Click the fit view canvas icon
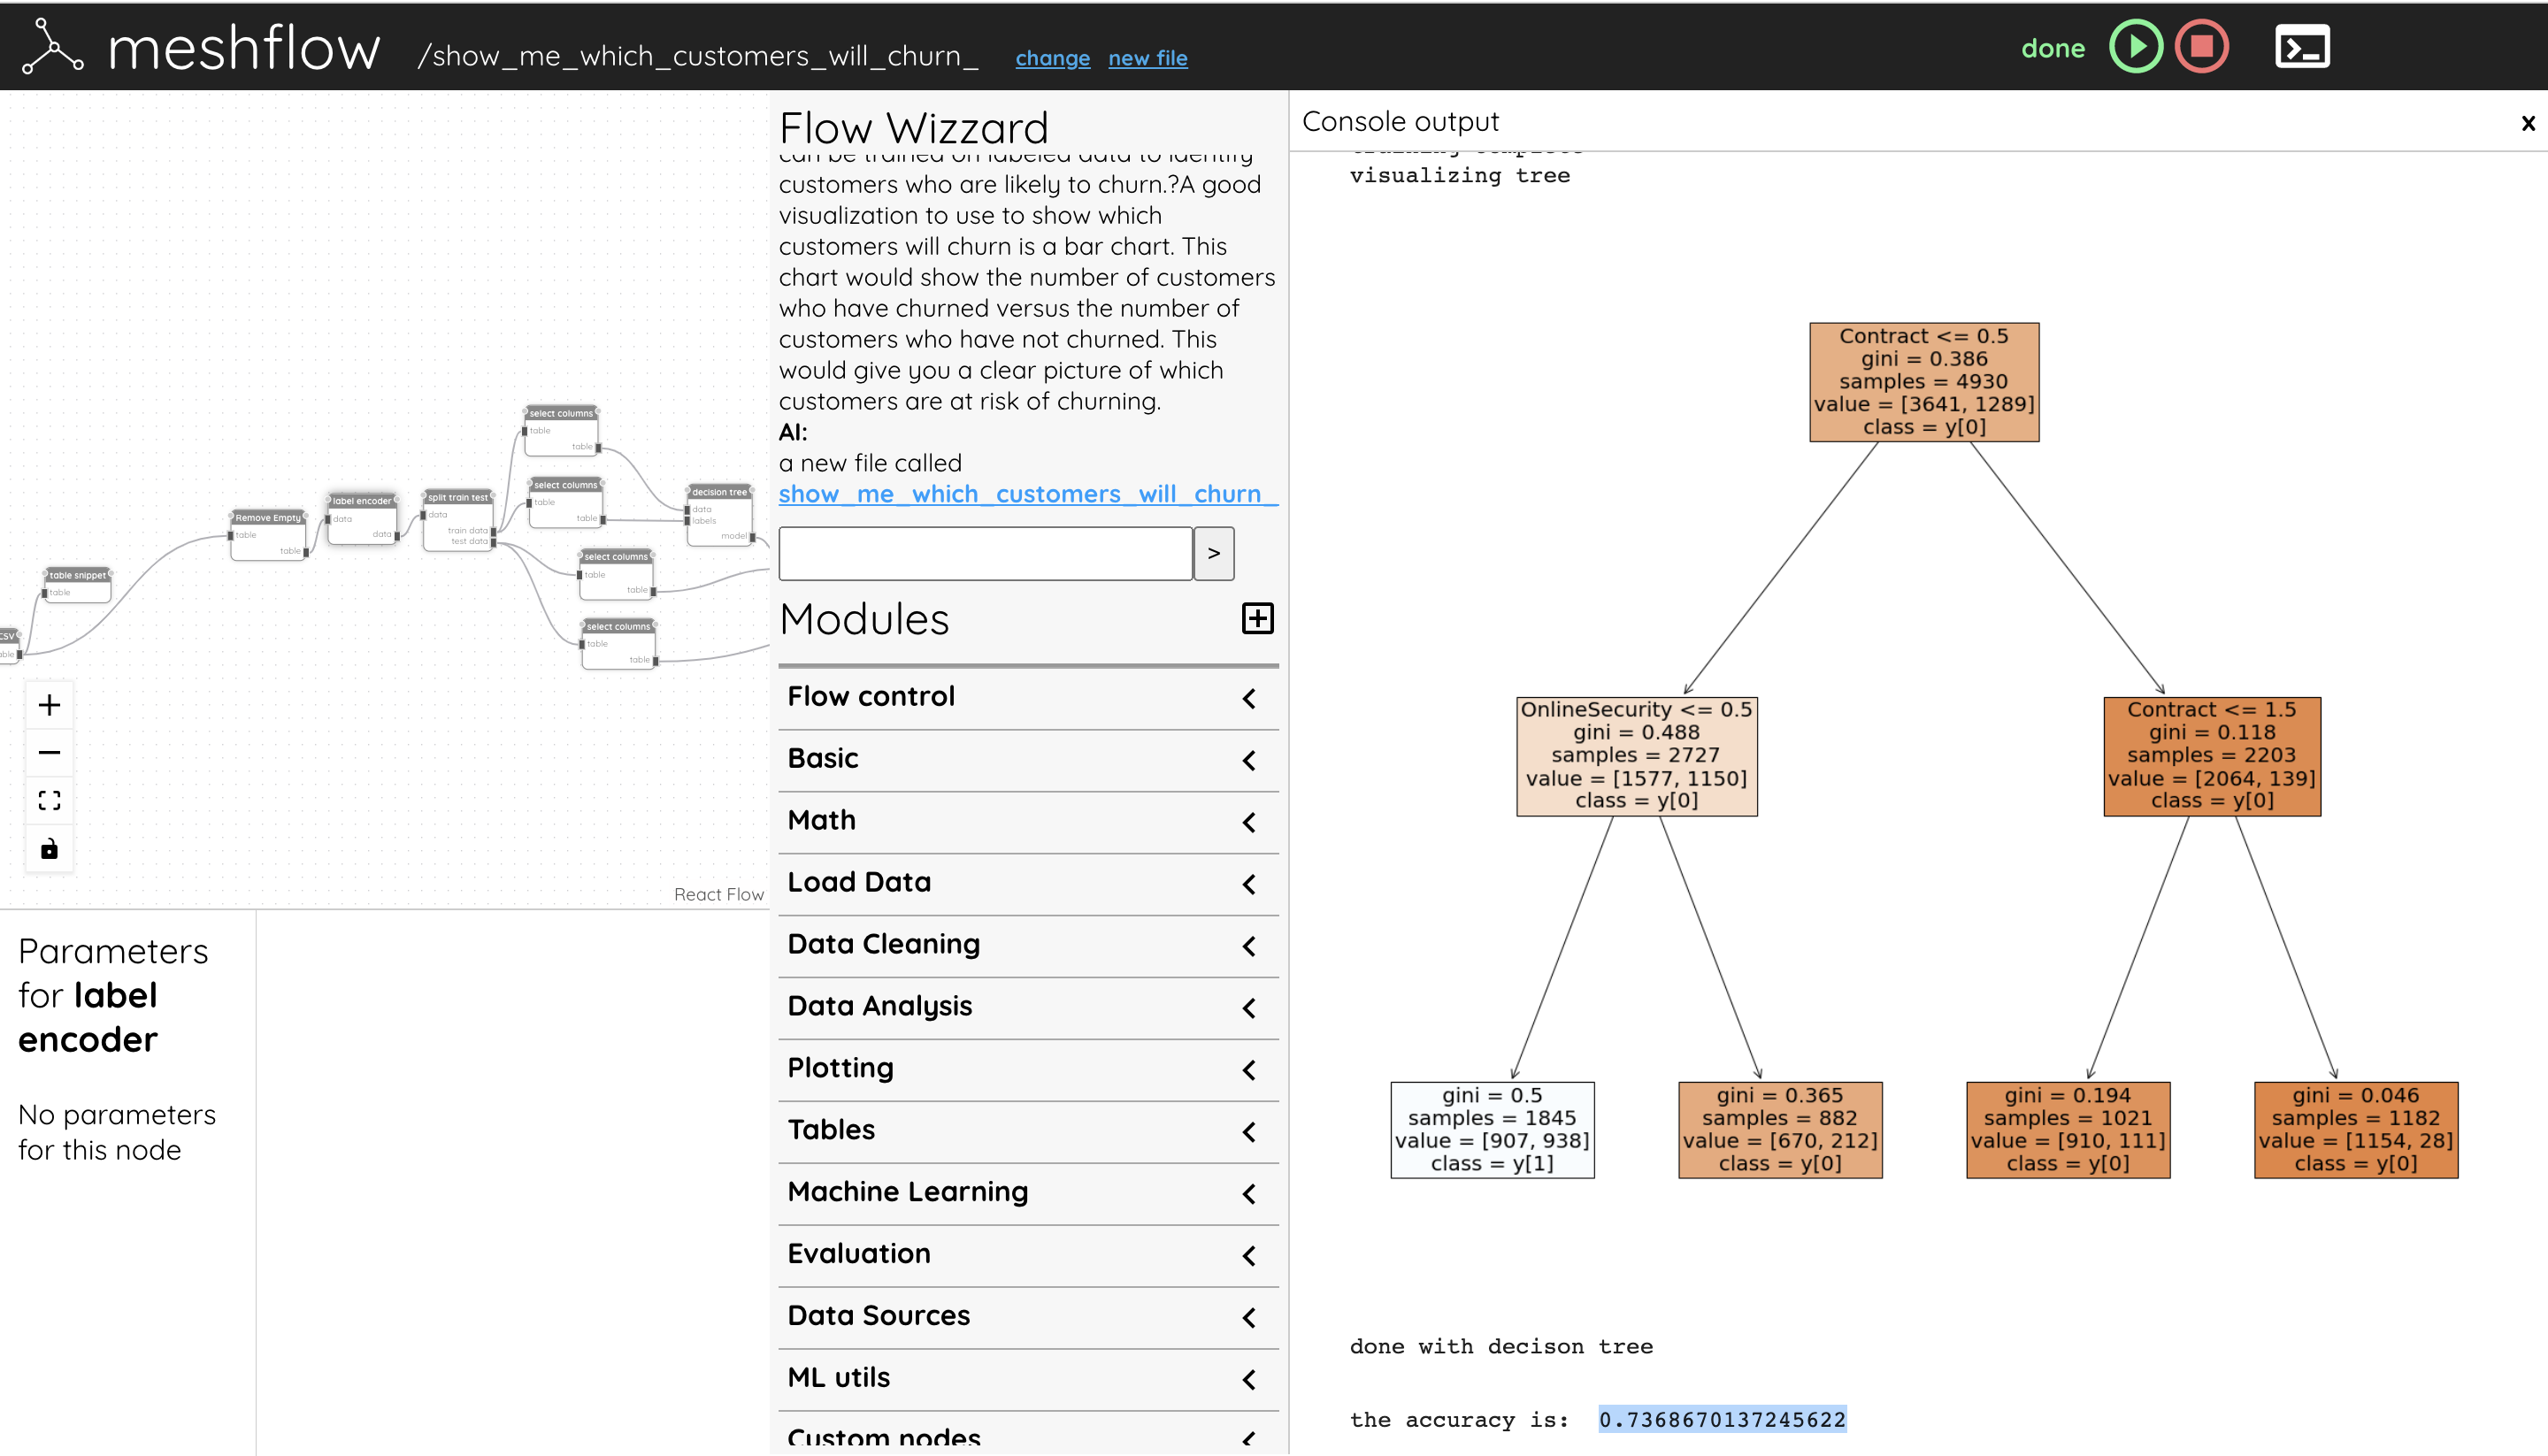The image size is (2548, 1456). [x=49, y=801]
